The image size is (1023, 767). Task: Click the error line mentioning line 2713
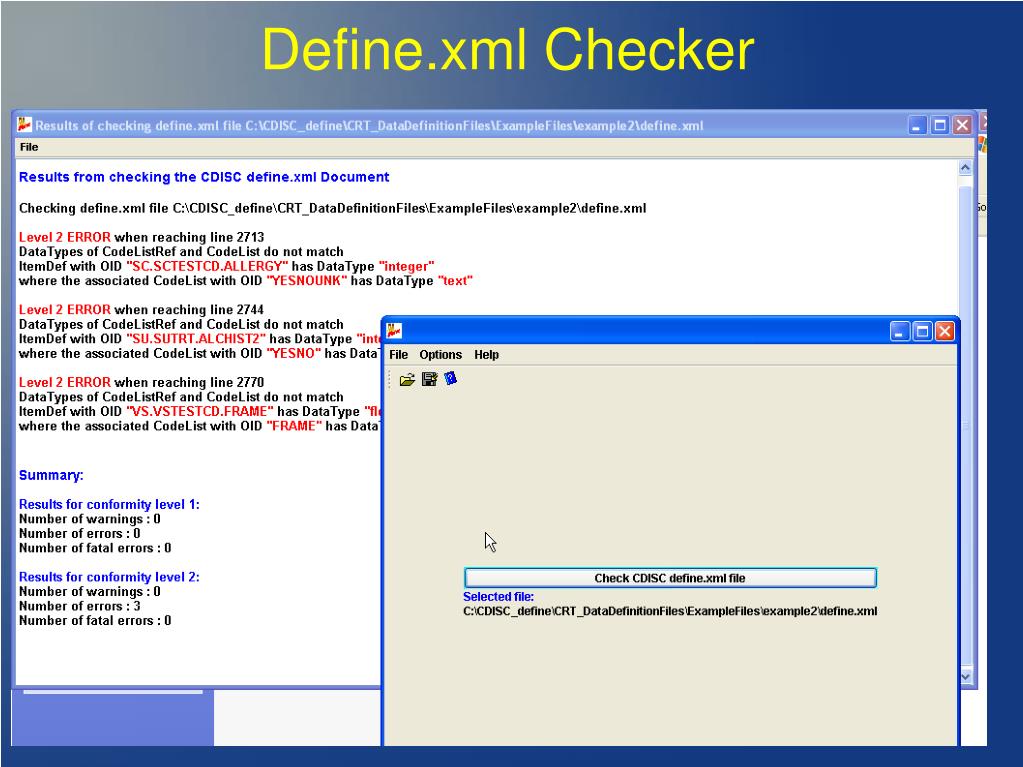coord(141,237)
